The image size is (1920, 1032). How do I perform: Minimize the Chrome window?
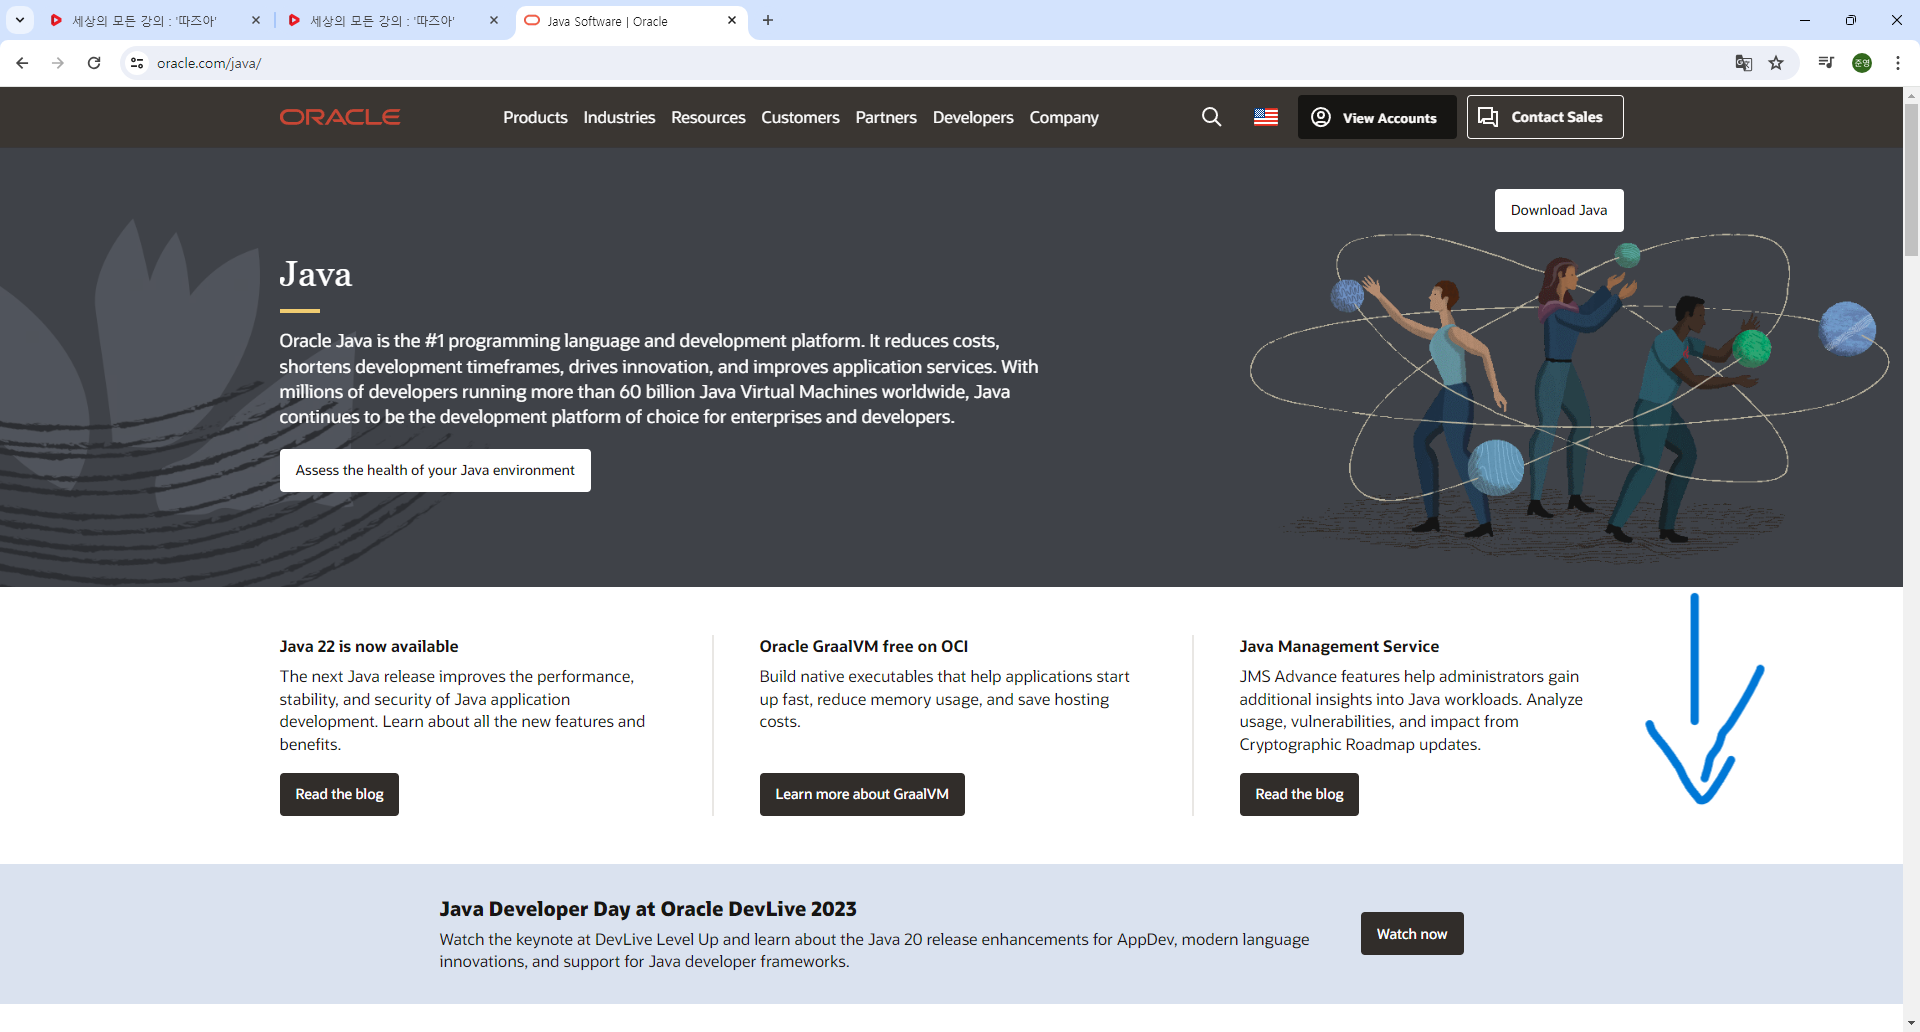[1805, 20]
